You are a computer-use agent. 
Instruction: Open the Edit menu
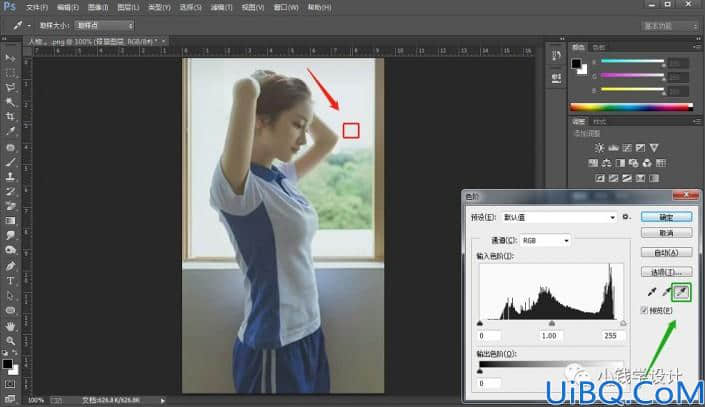[x=67, y=7]
